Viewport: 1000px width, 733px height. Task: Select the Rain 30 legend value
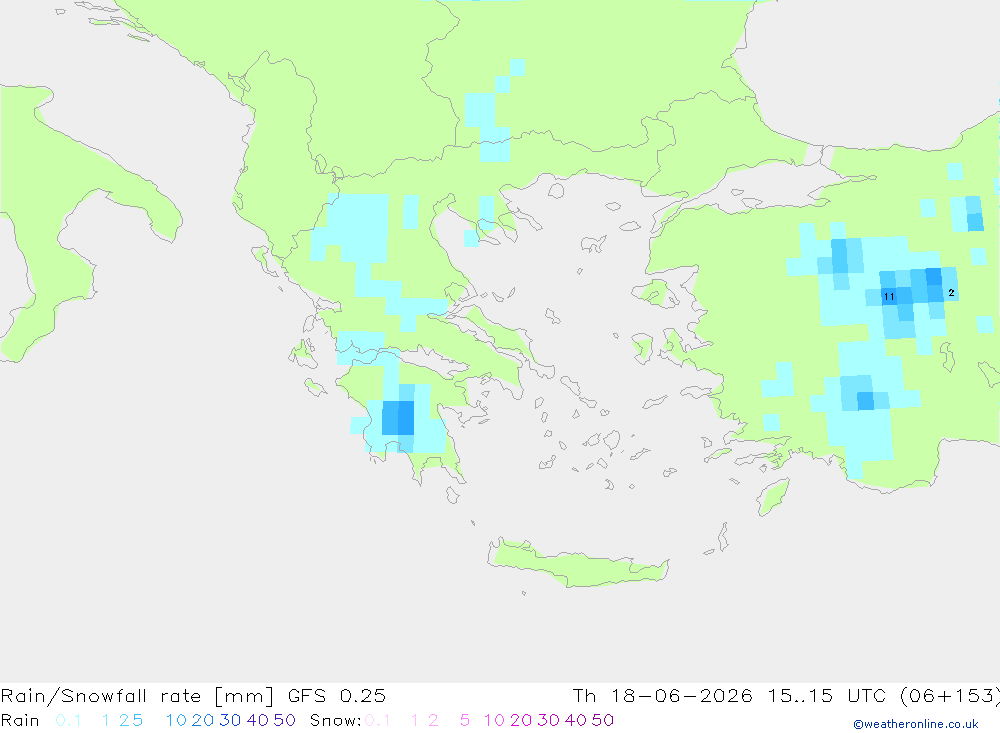230,720
